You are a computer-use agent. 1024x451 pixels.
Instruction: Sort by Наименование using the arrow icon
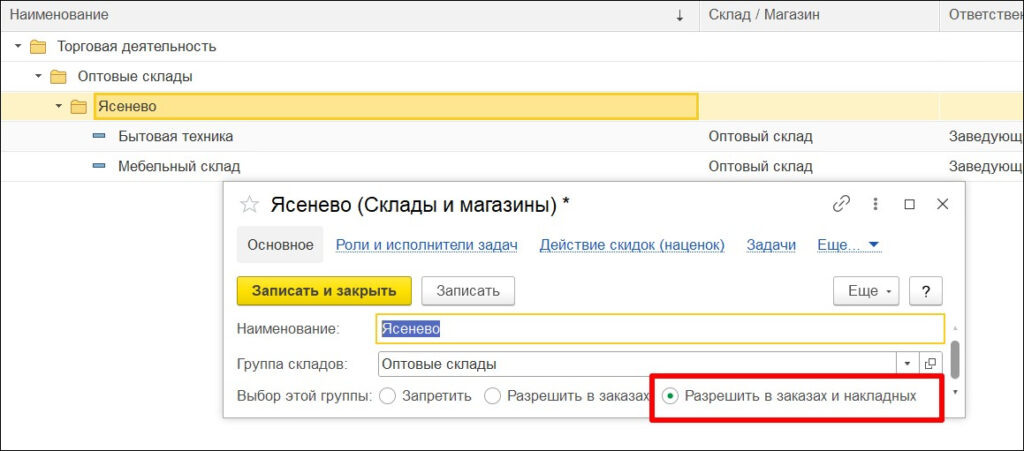pyautogui.click(x=680, y=16)
